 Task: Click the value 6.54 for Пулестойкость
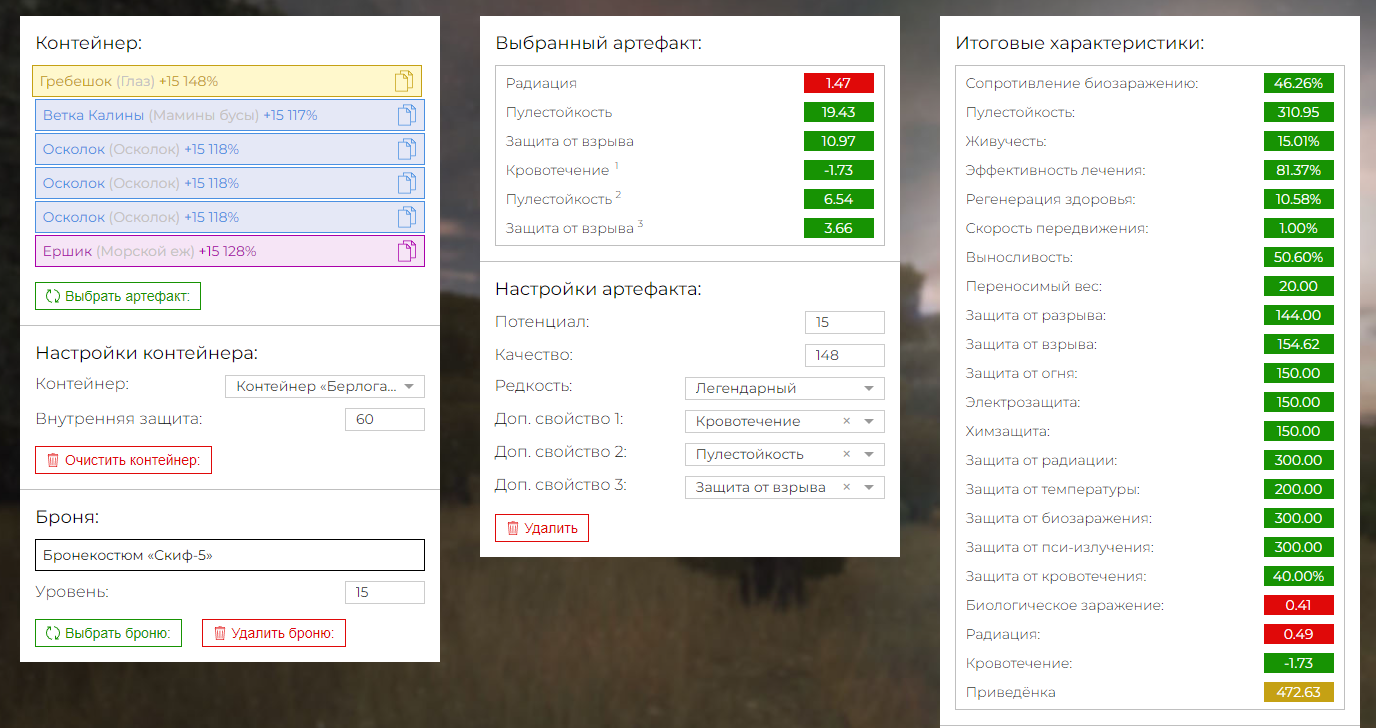[x=839, y=199]
